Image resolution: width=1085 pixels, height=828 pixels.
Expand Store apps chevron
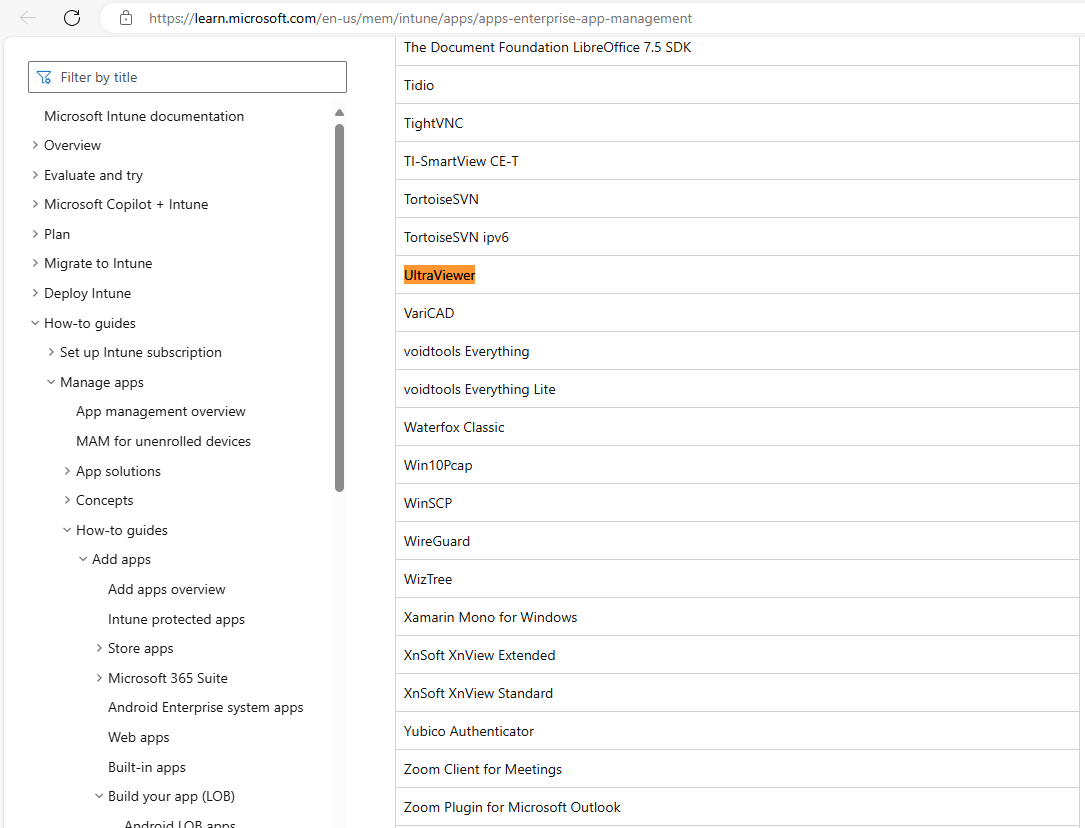click(x=98, y=648)
